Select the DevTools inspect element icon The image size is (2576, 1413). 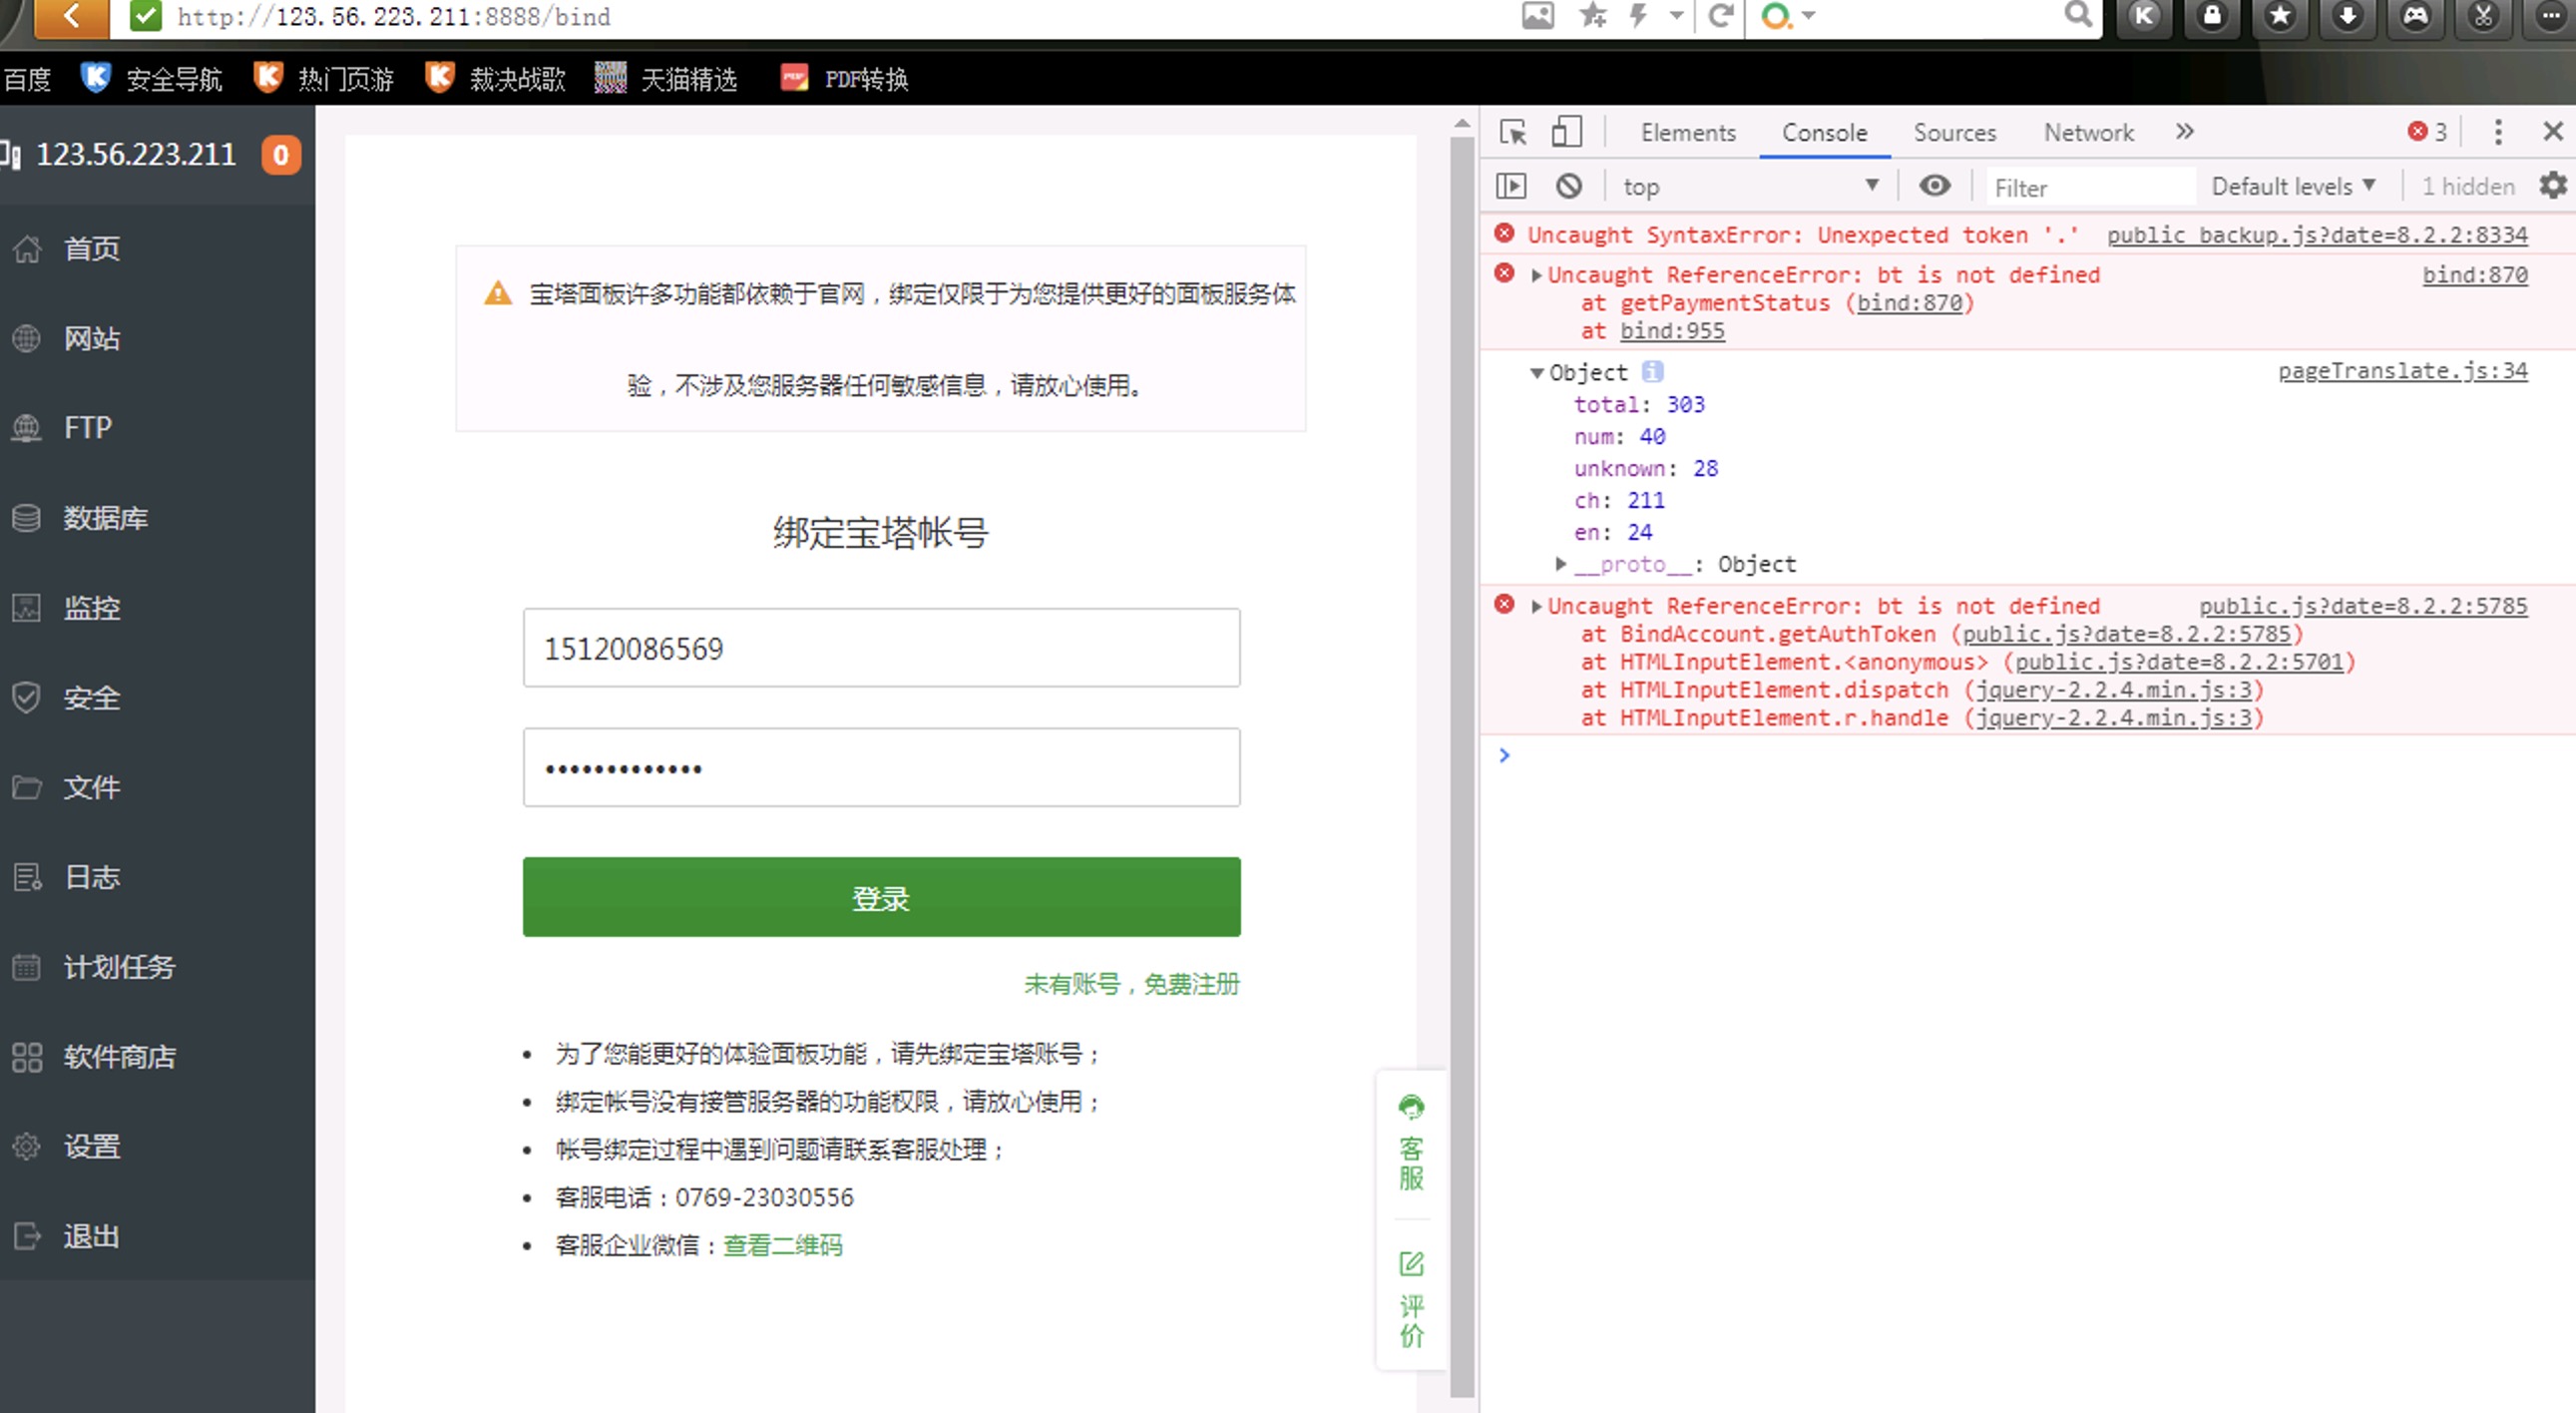1513,132
